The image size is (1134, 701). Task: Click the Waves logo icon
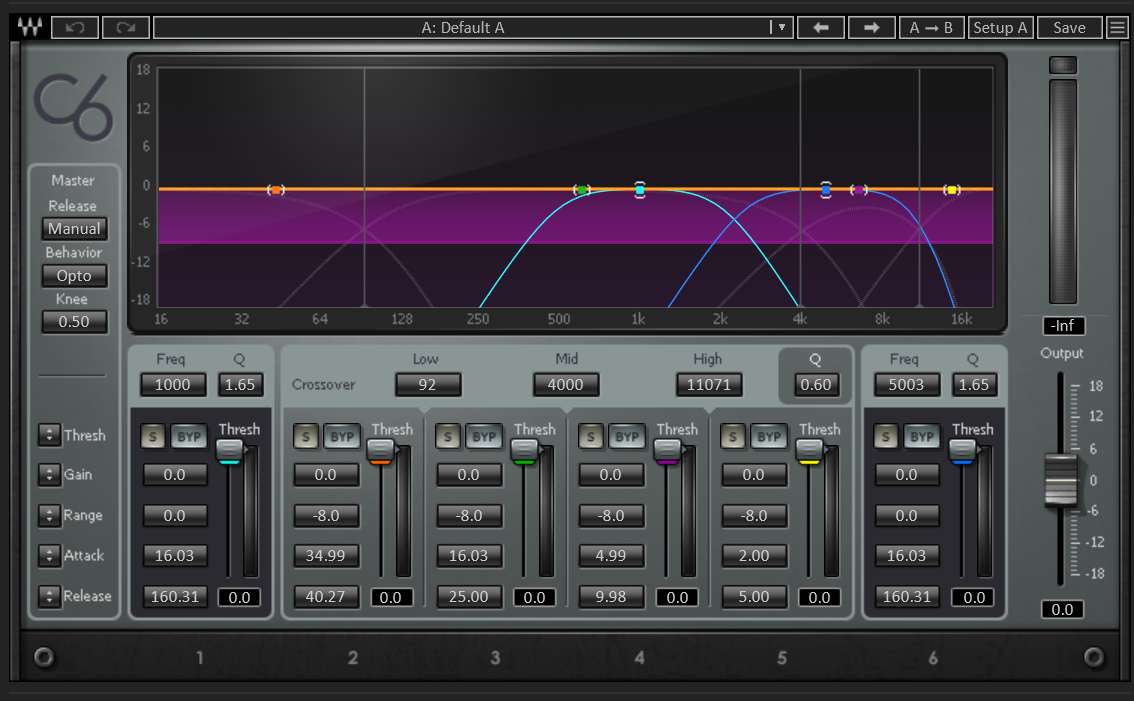tap(29, 28)
